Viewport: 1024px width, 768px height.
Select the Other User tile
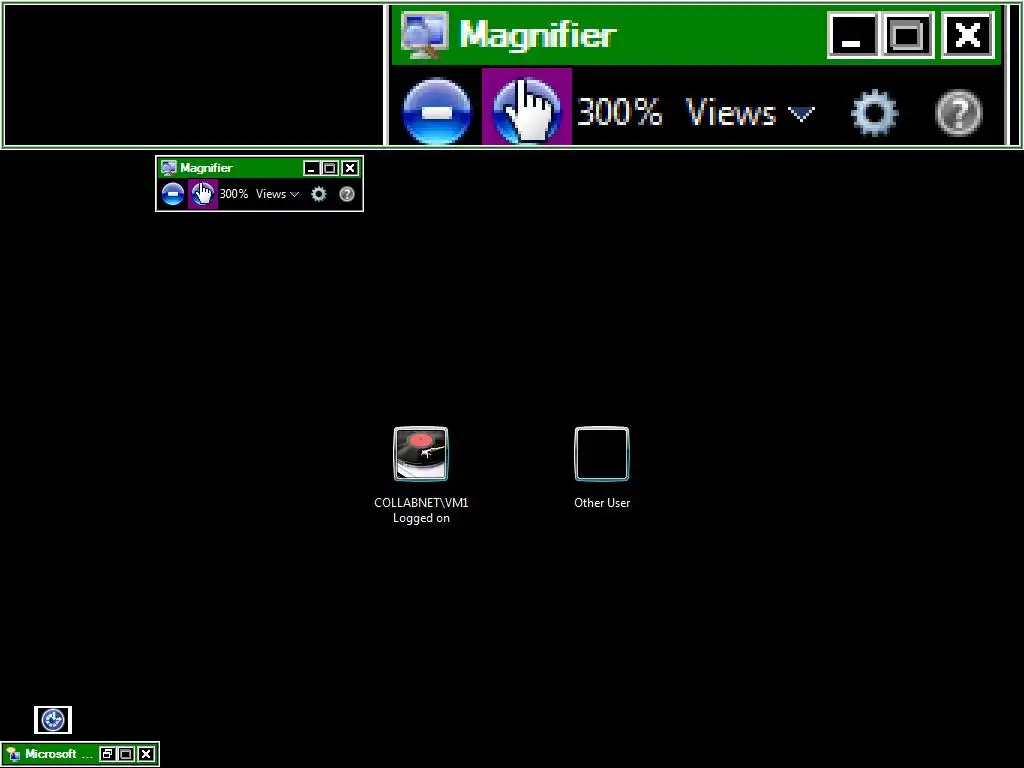click(x=601, y=453)
